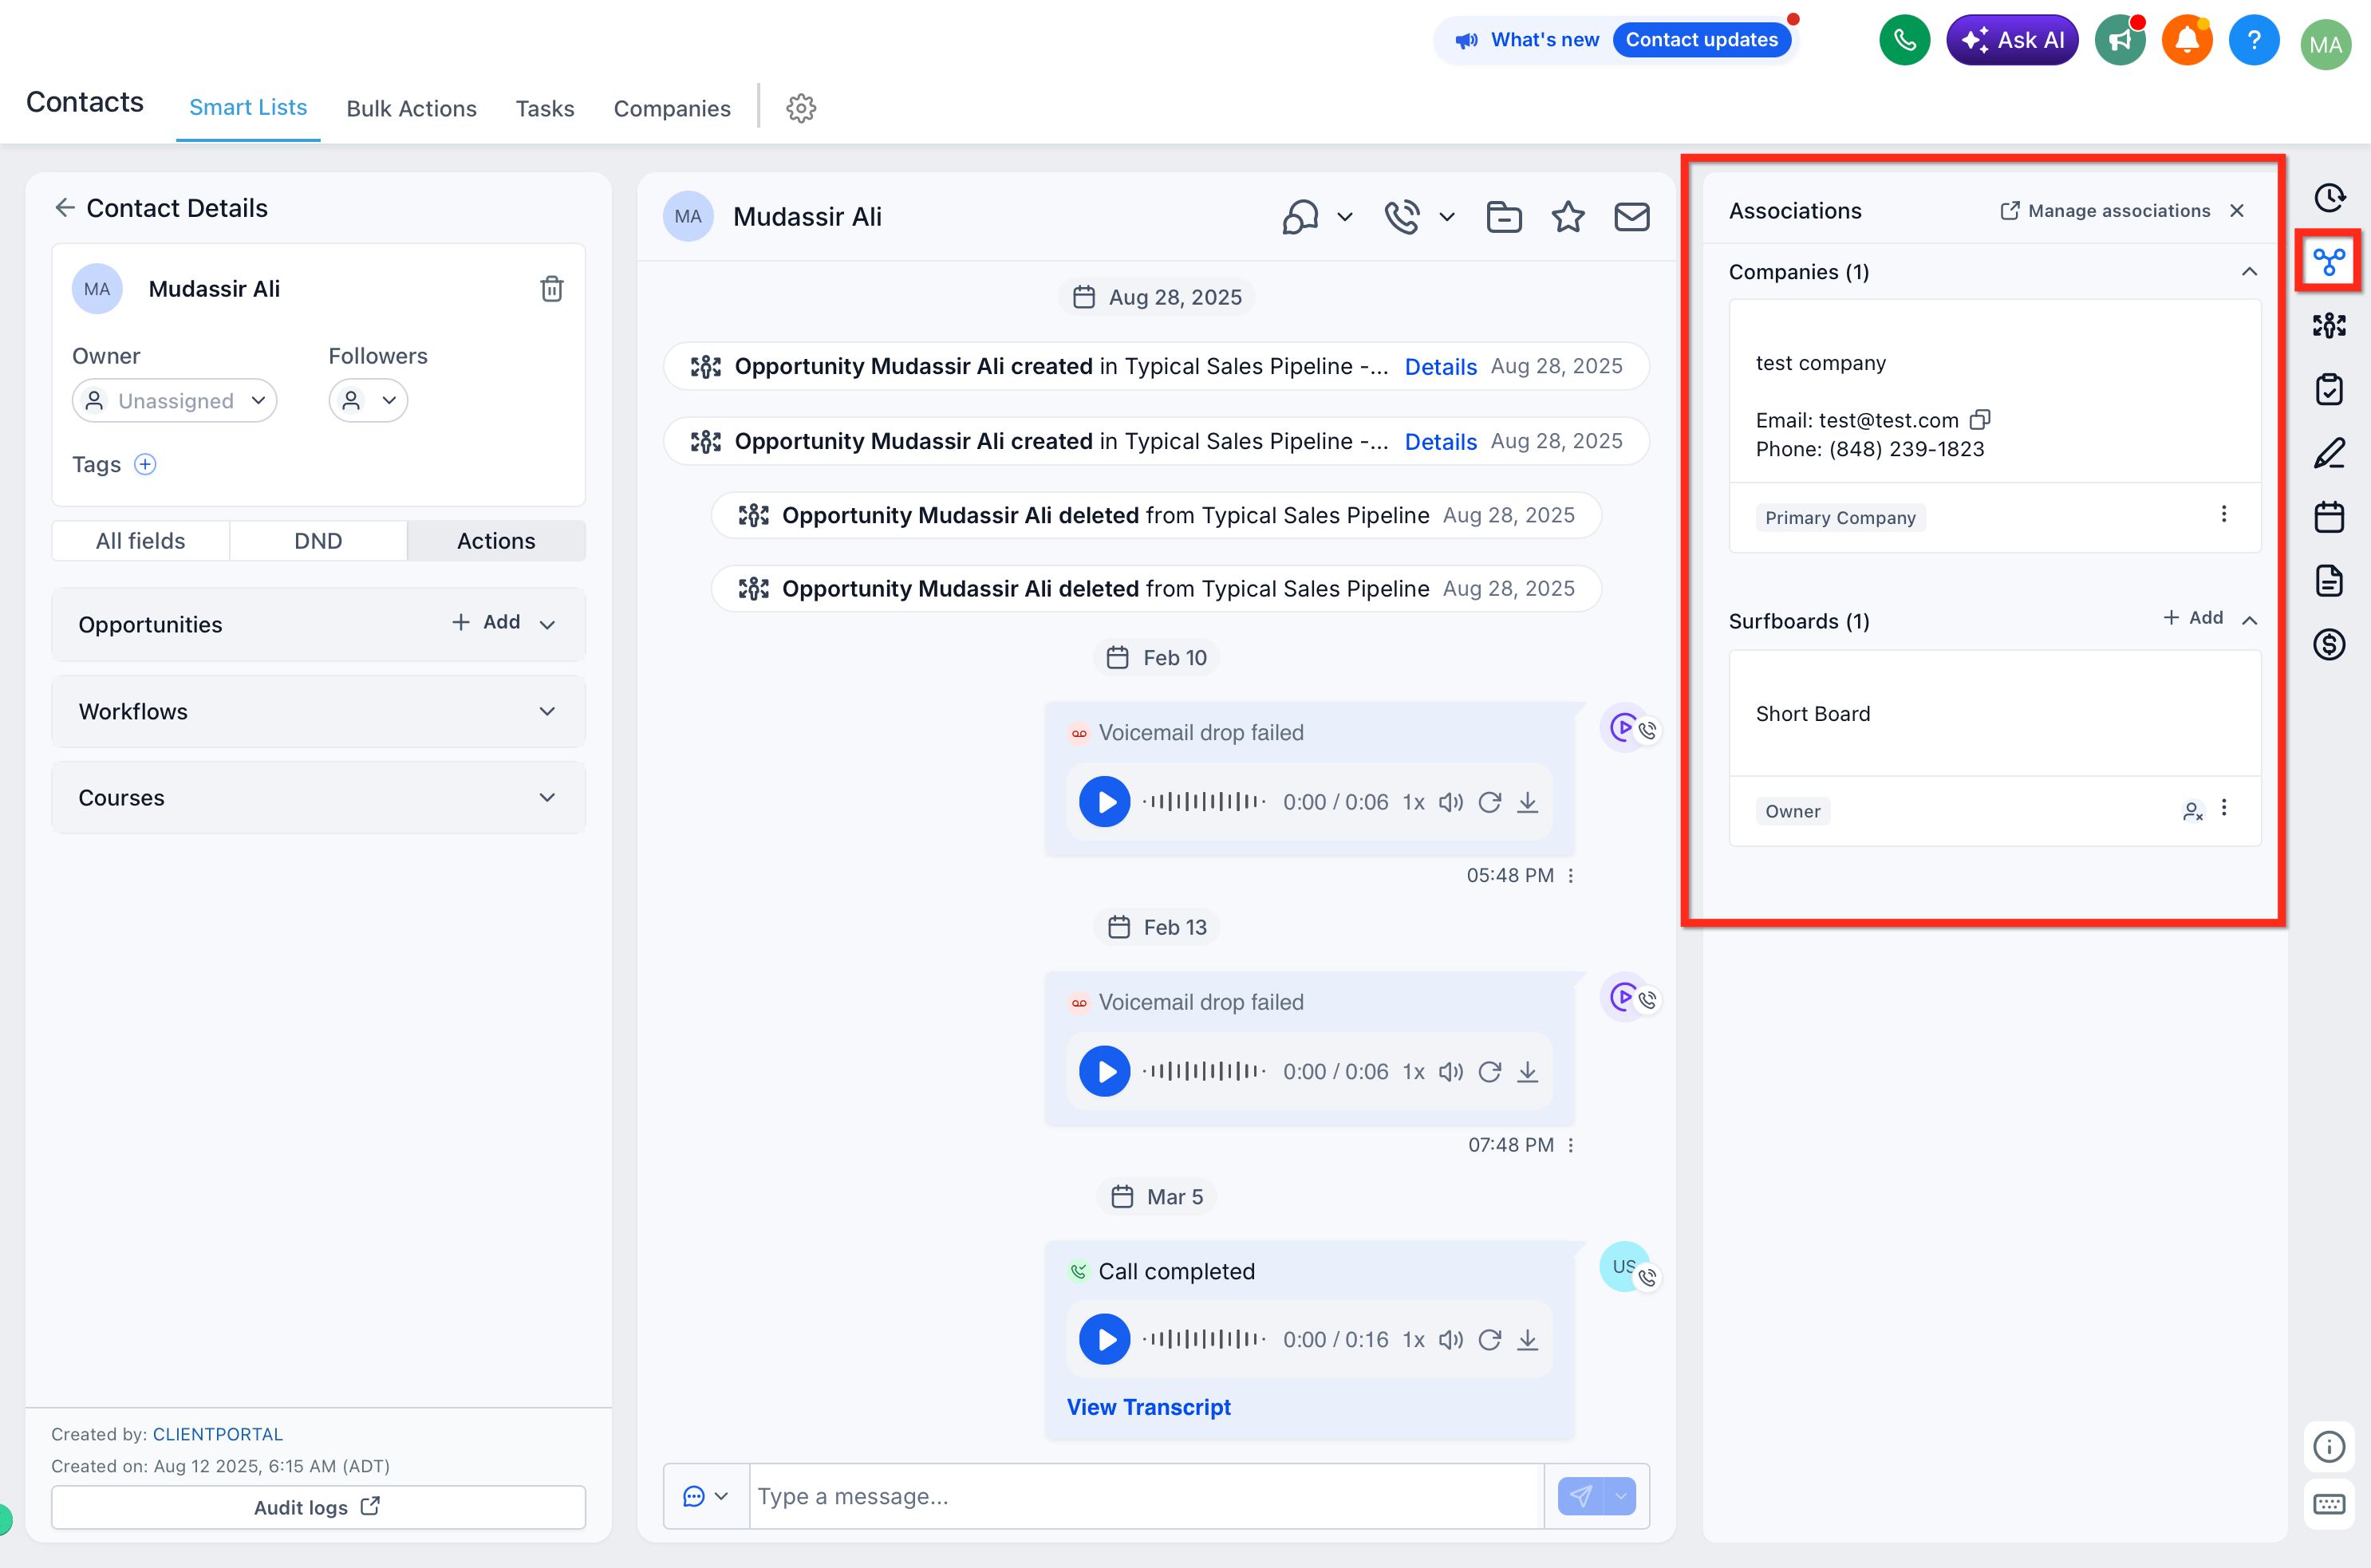Open the Owner Unassigned dropdown
2371x1568 pixels.
click(175, 401)
